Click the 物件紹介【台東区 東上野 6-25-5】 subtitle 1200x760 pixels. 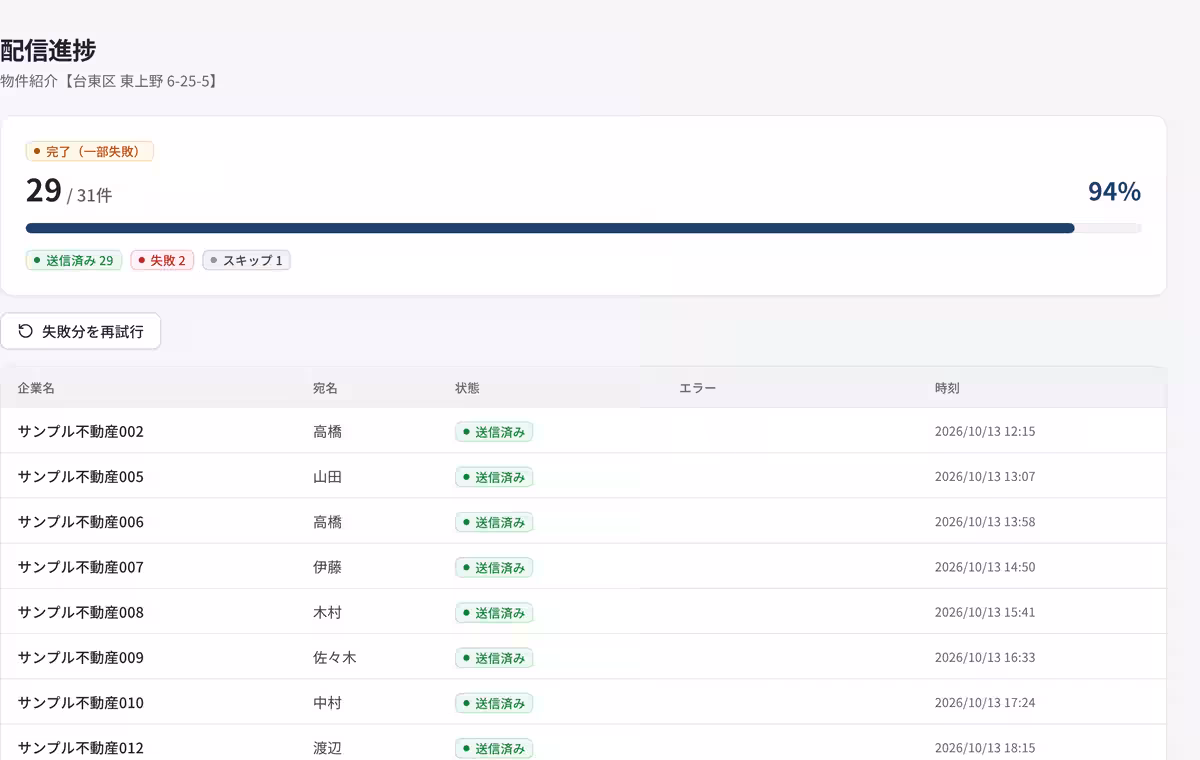pyautogui.click(x=109, y=81)
